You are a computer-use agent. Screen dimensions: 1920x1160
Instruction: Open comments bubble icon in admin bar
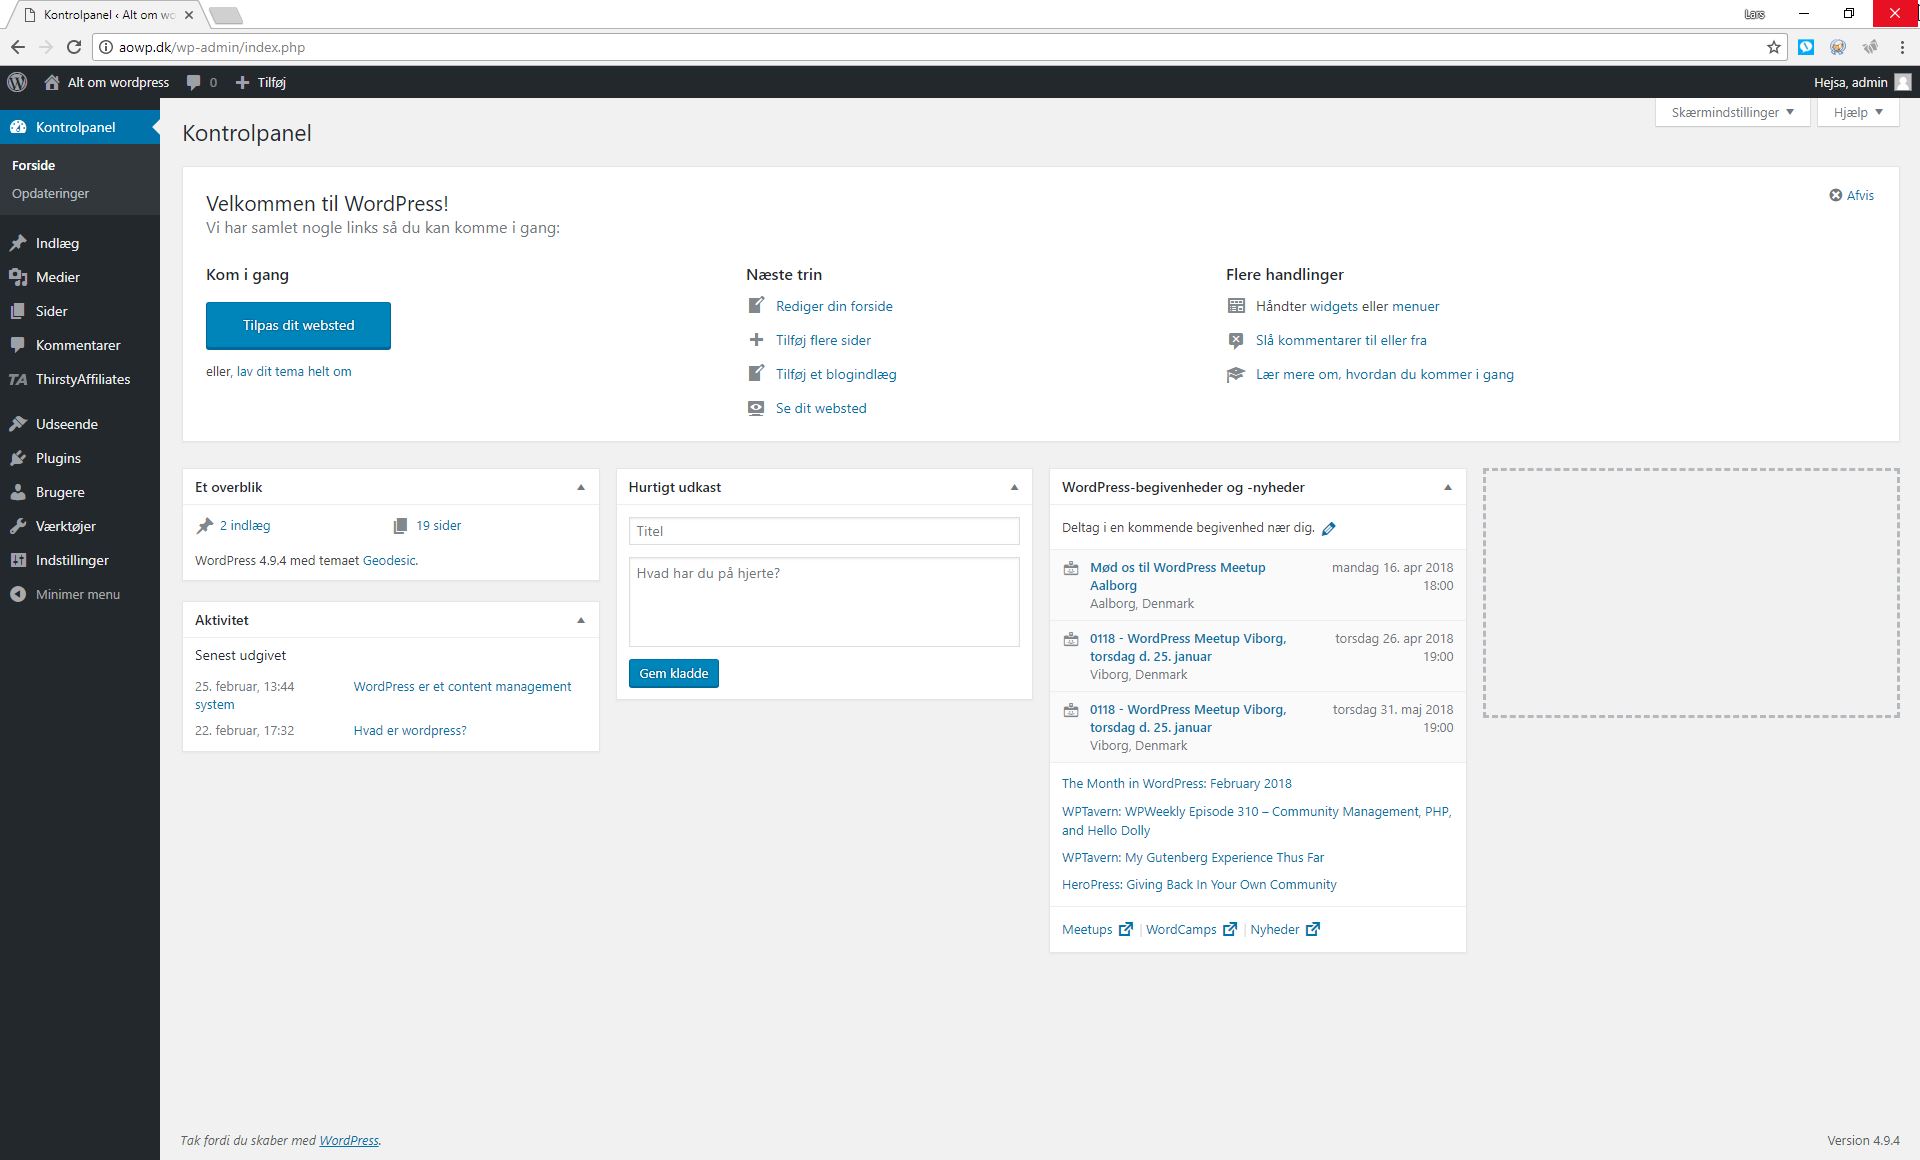194,83
